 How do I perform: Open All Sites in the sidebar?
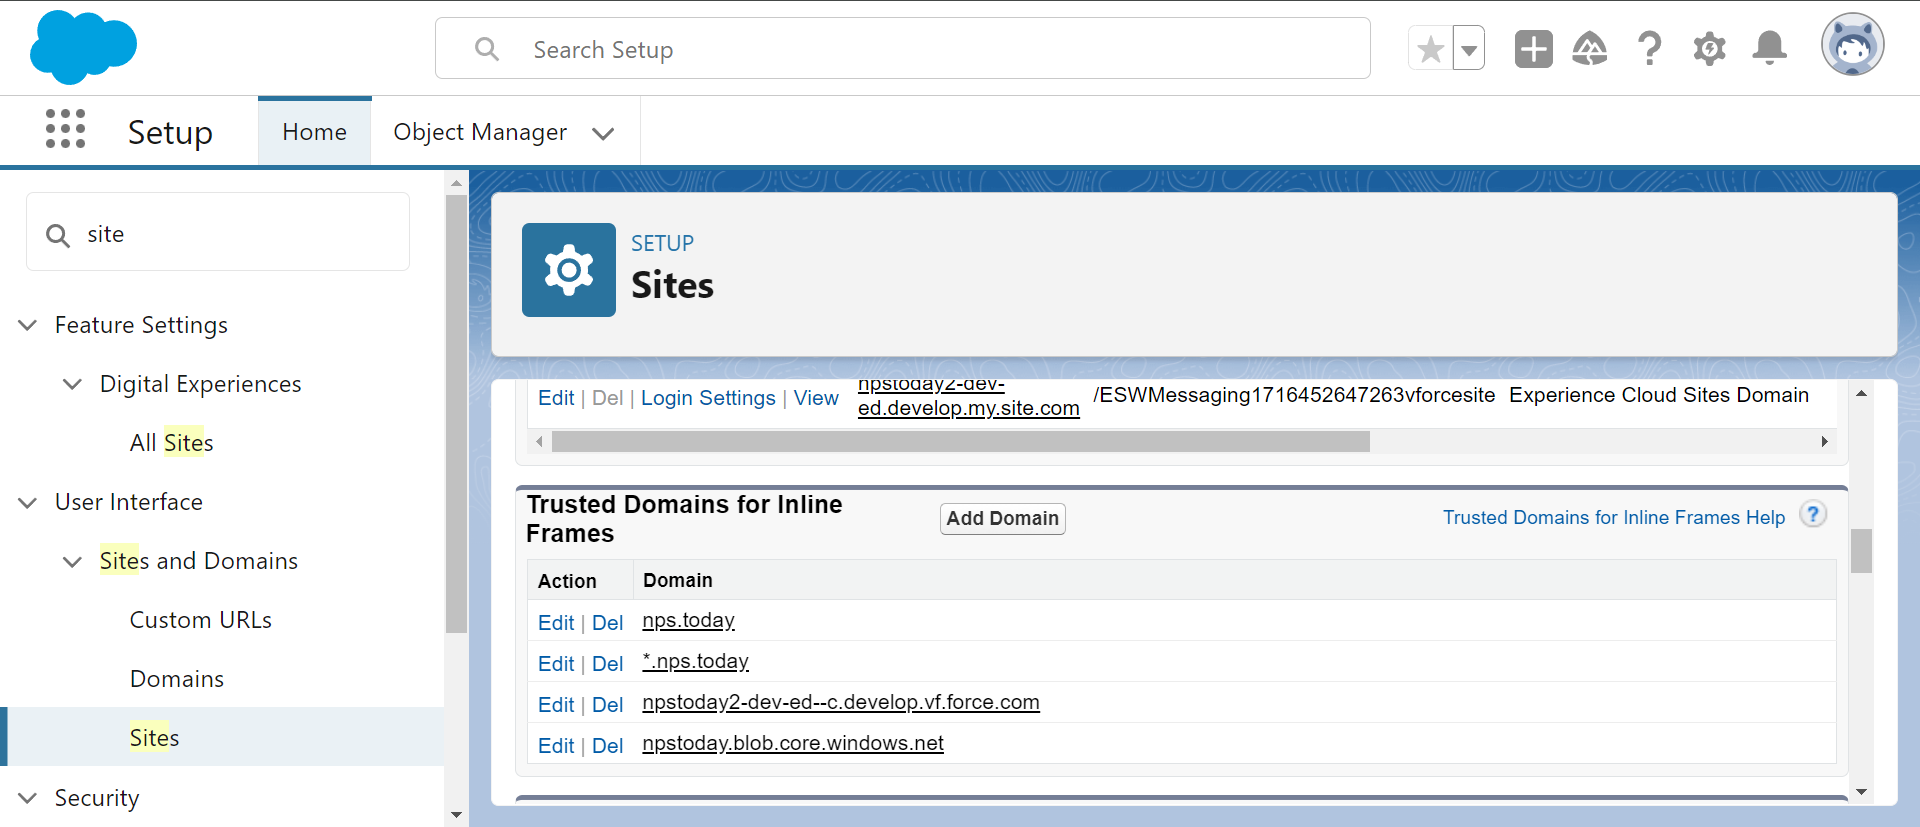[x=171, y=443]
